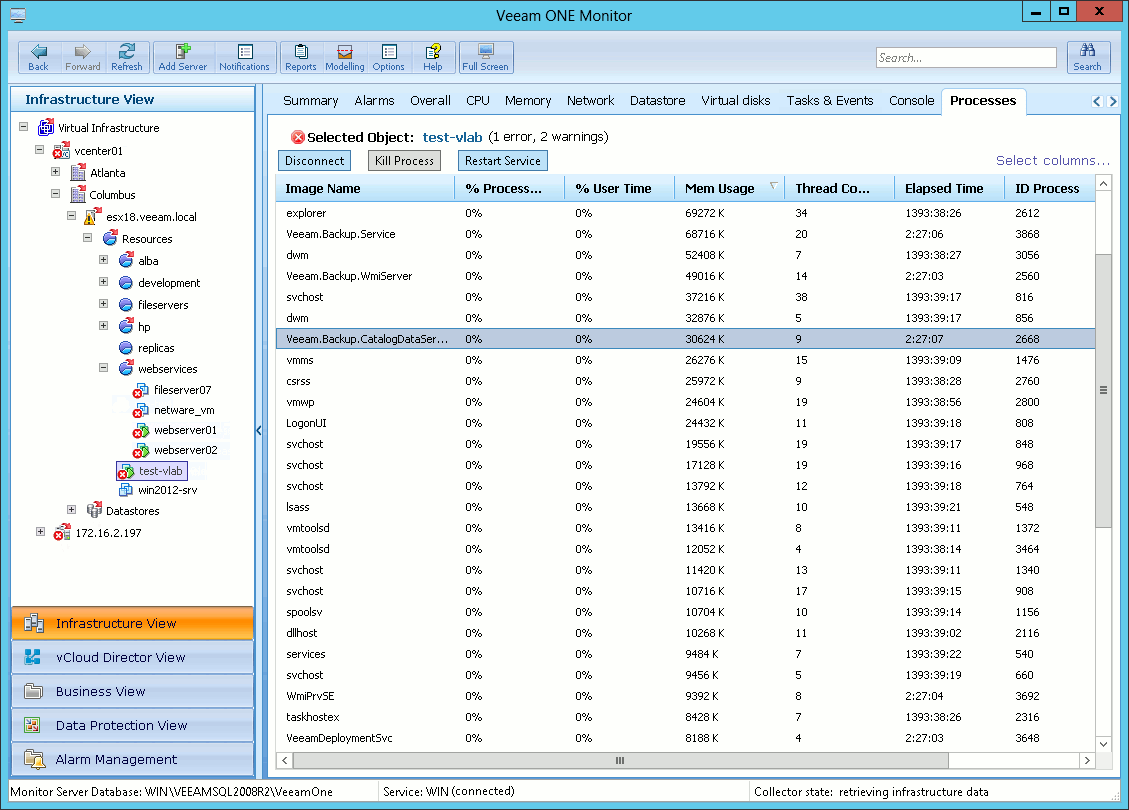Click the vertical scrollbar thumb of process list
1129x810 pixels.
tap(1103, 390)
